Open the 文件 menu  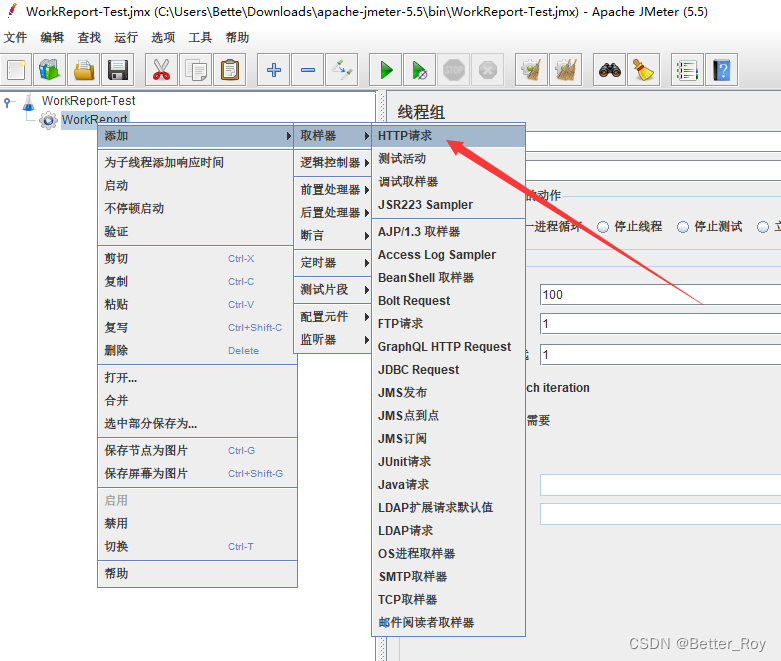click(x=15, y=37)
